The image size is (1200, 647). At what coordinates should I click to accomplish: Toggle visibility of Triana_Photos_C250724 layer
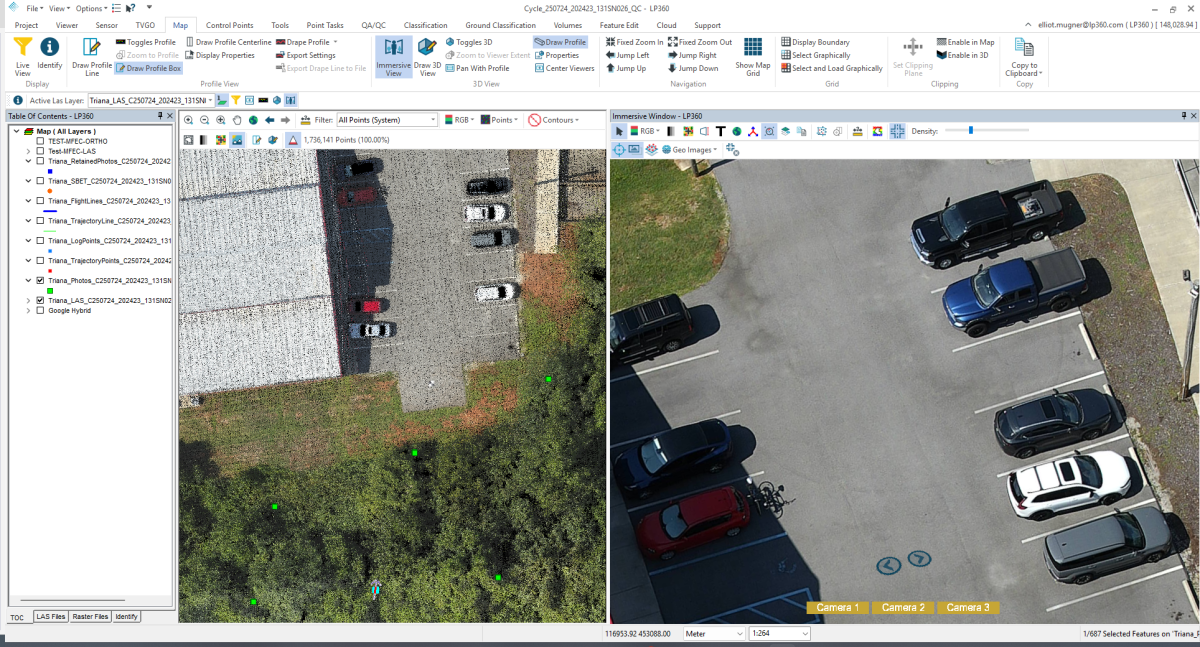(41, 281)
